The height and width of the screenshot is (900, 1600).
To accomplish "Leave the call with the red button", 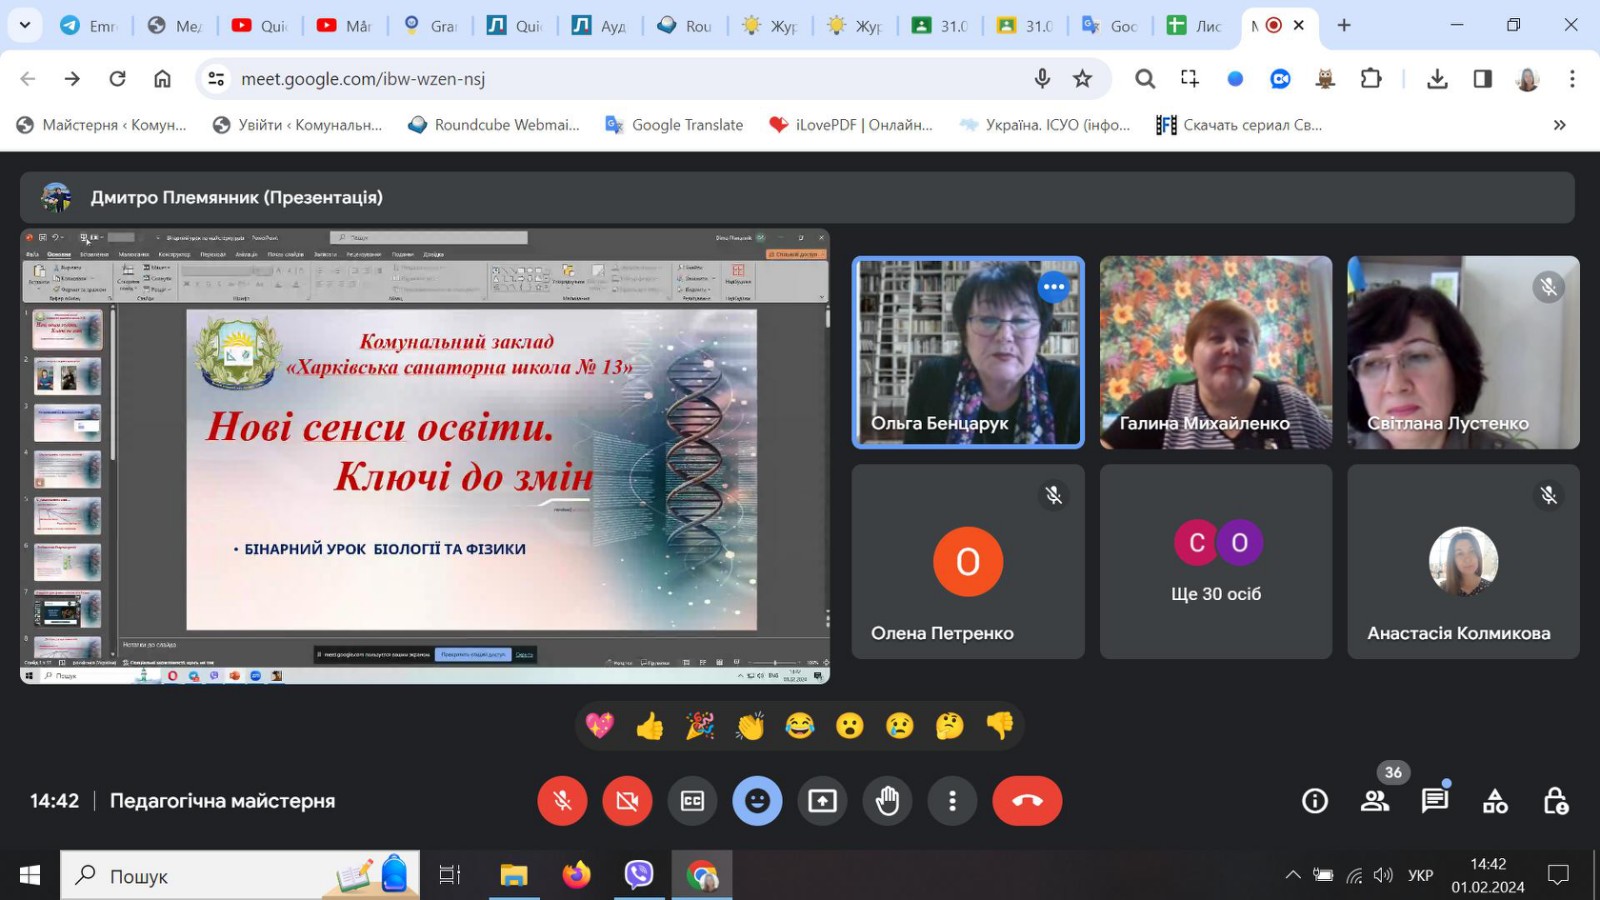I will click(1027, 801).
